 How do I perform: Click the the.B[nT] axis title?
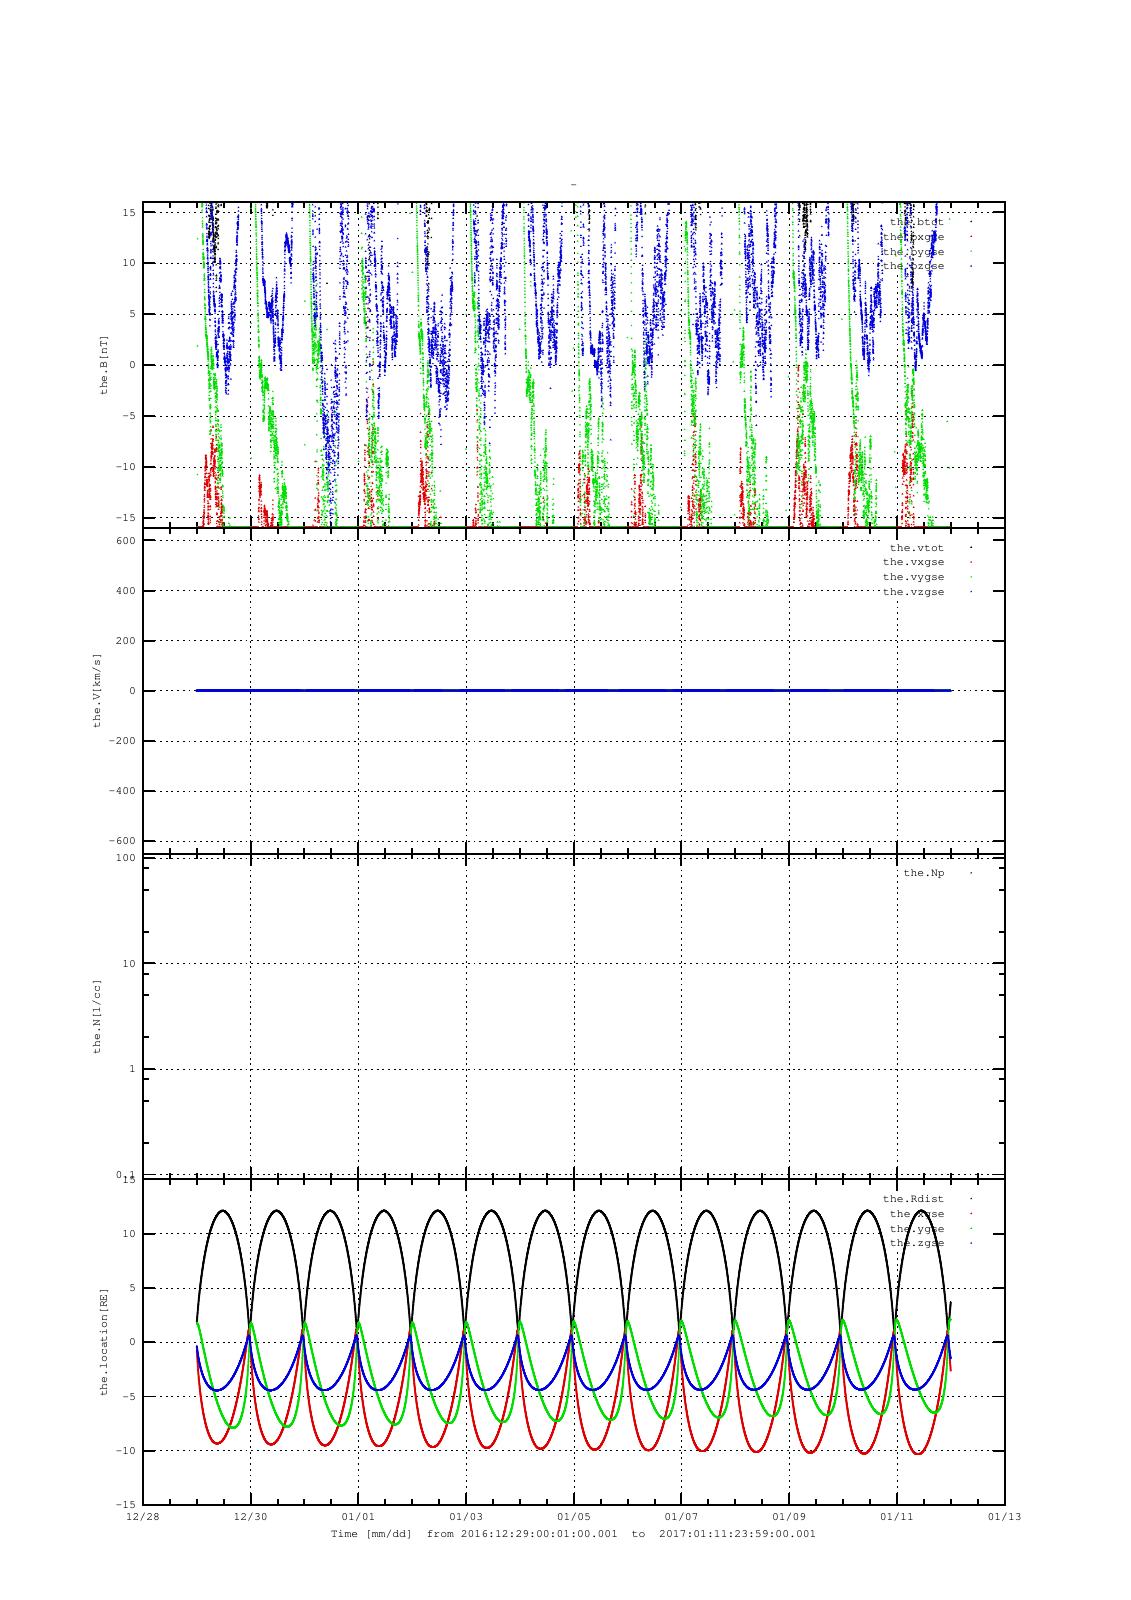(103, 365)
